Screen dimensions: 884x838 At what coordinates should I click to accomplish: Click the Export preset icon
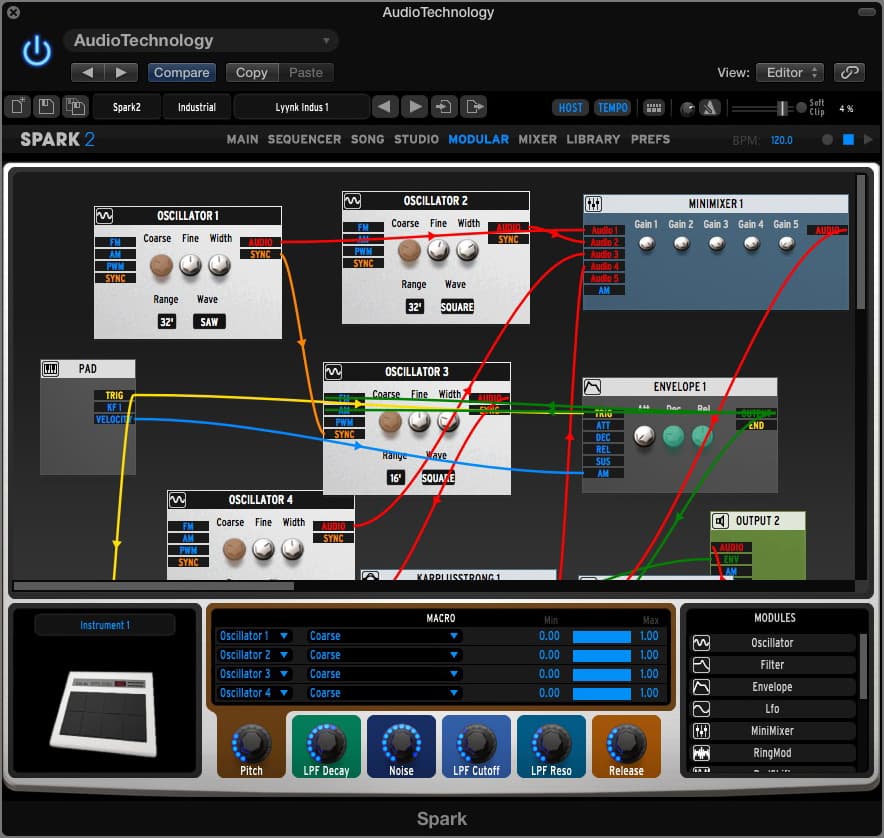coord(474,107)
